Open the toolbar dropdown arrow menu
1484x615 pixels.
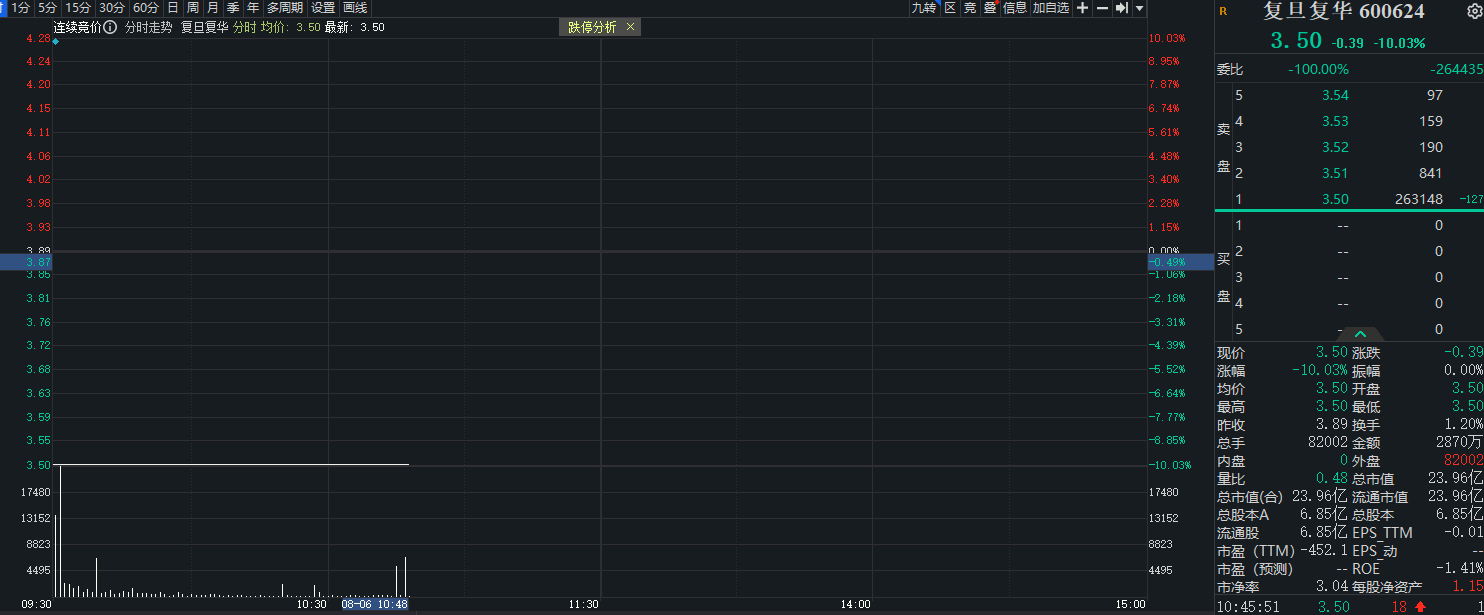[x=1140, y=8]
